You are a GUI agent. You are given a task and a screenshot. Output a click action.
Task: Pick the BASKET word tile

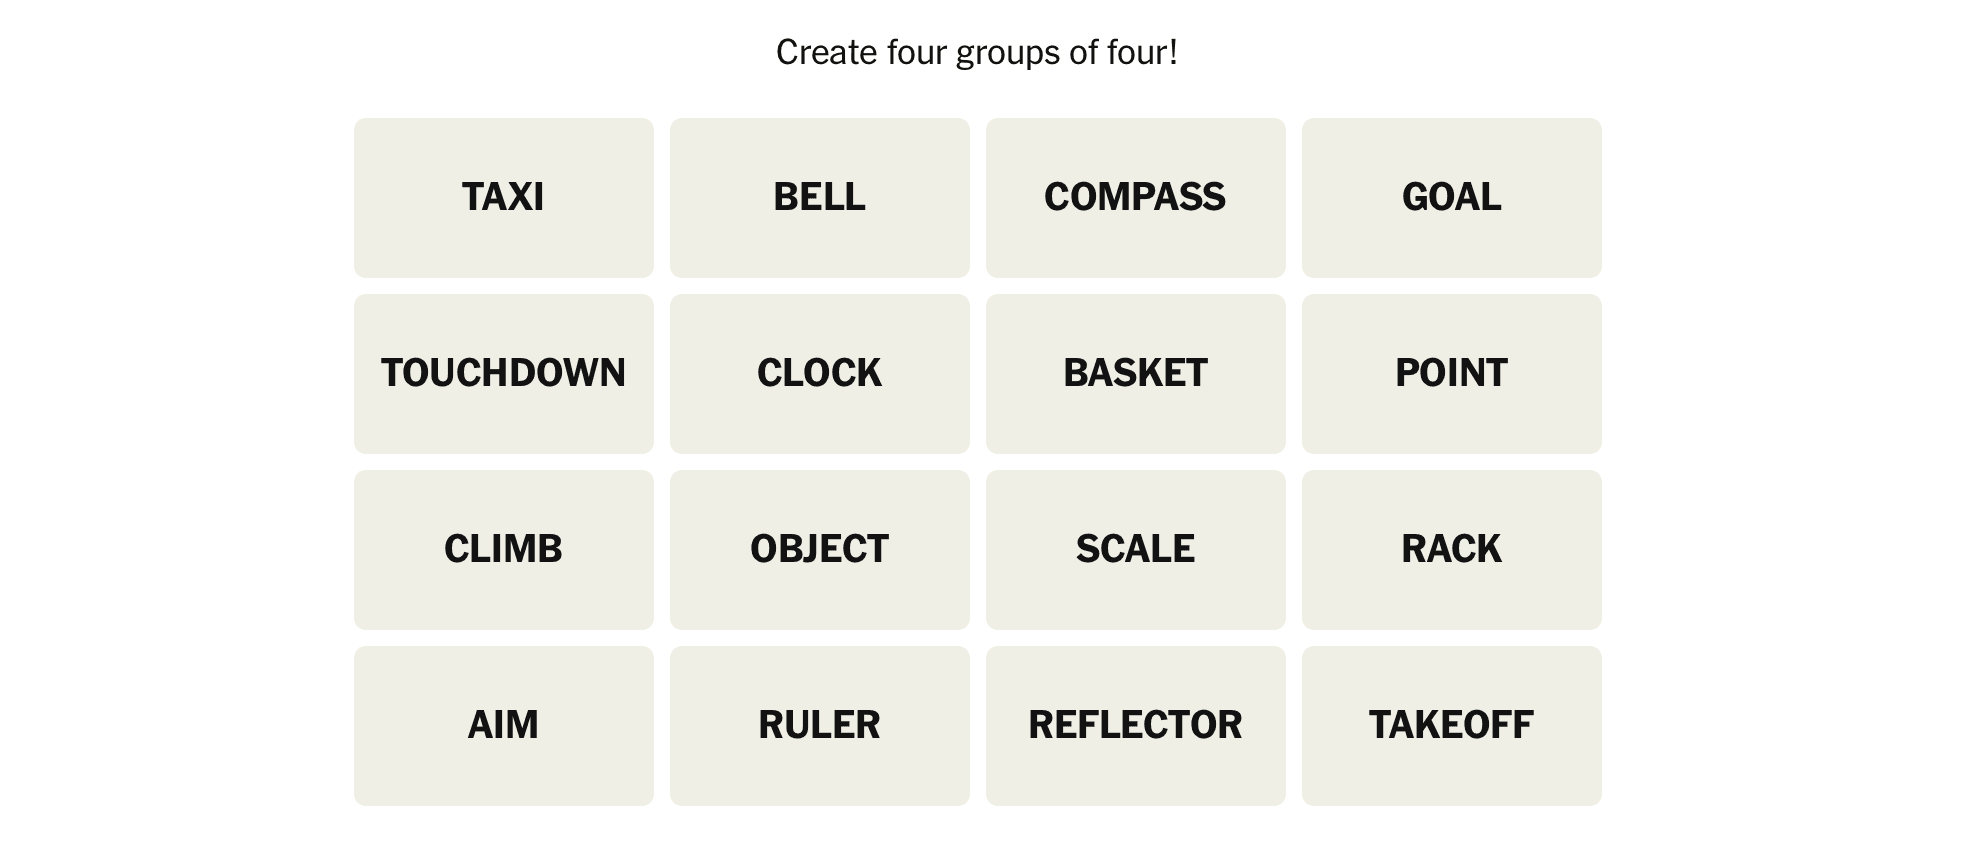tap(1135, 374)
